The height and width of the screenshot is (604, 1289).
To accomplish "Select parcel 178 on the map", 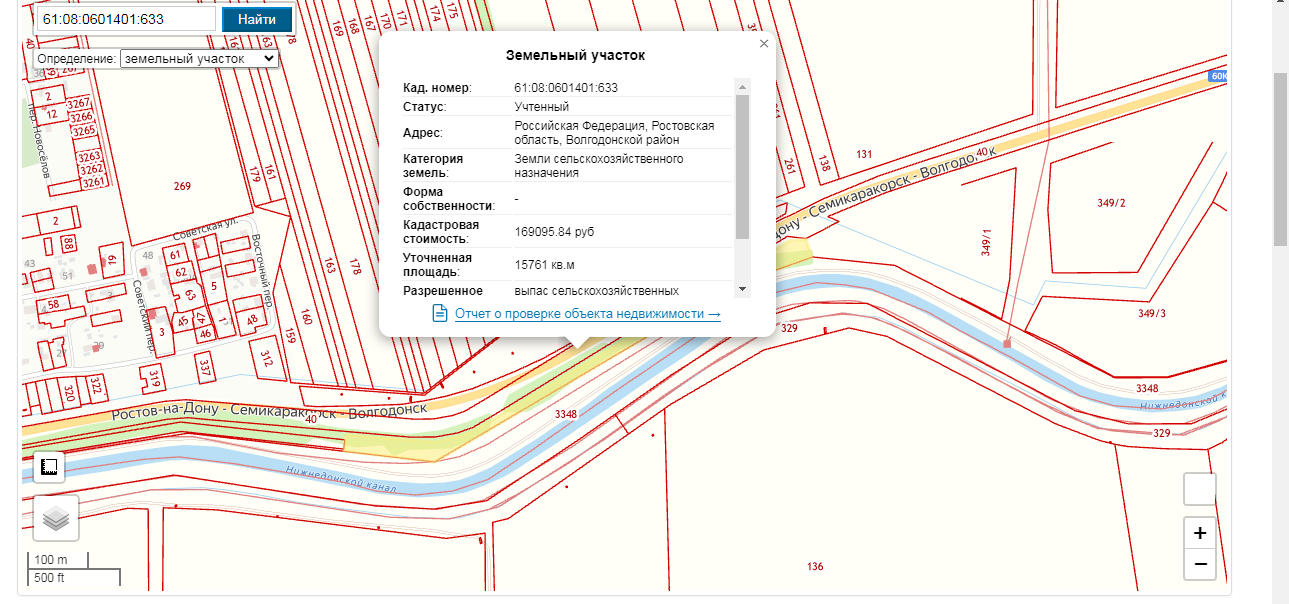I will (354, 267).
